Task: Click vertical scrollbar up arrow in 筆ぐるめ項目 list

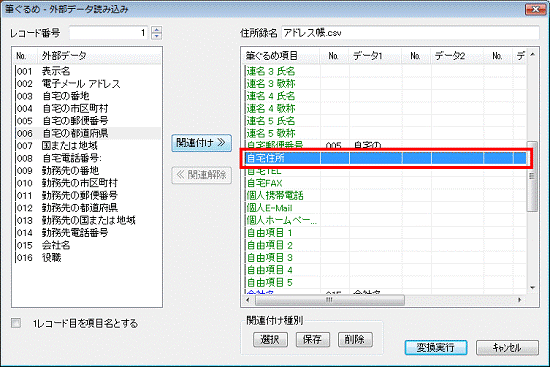Action: coord(532,54)
